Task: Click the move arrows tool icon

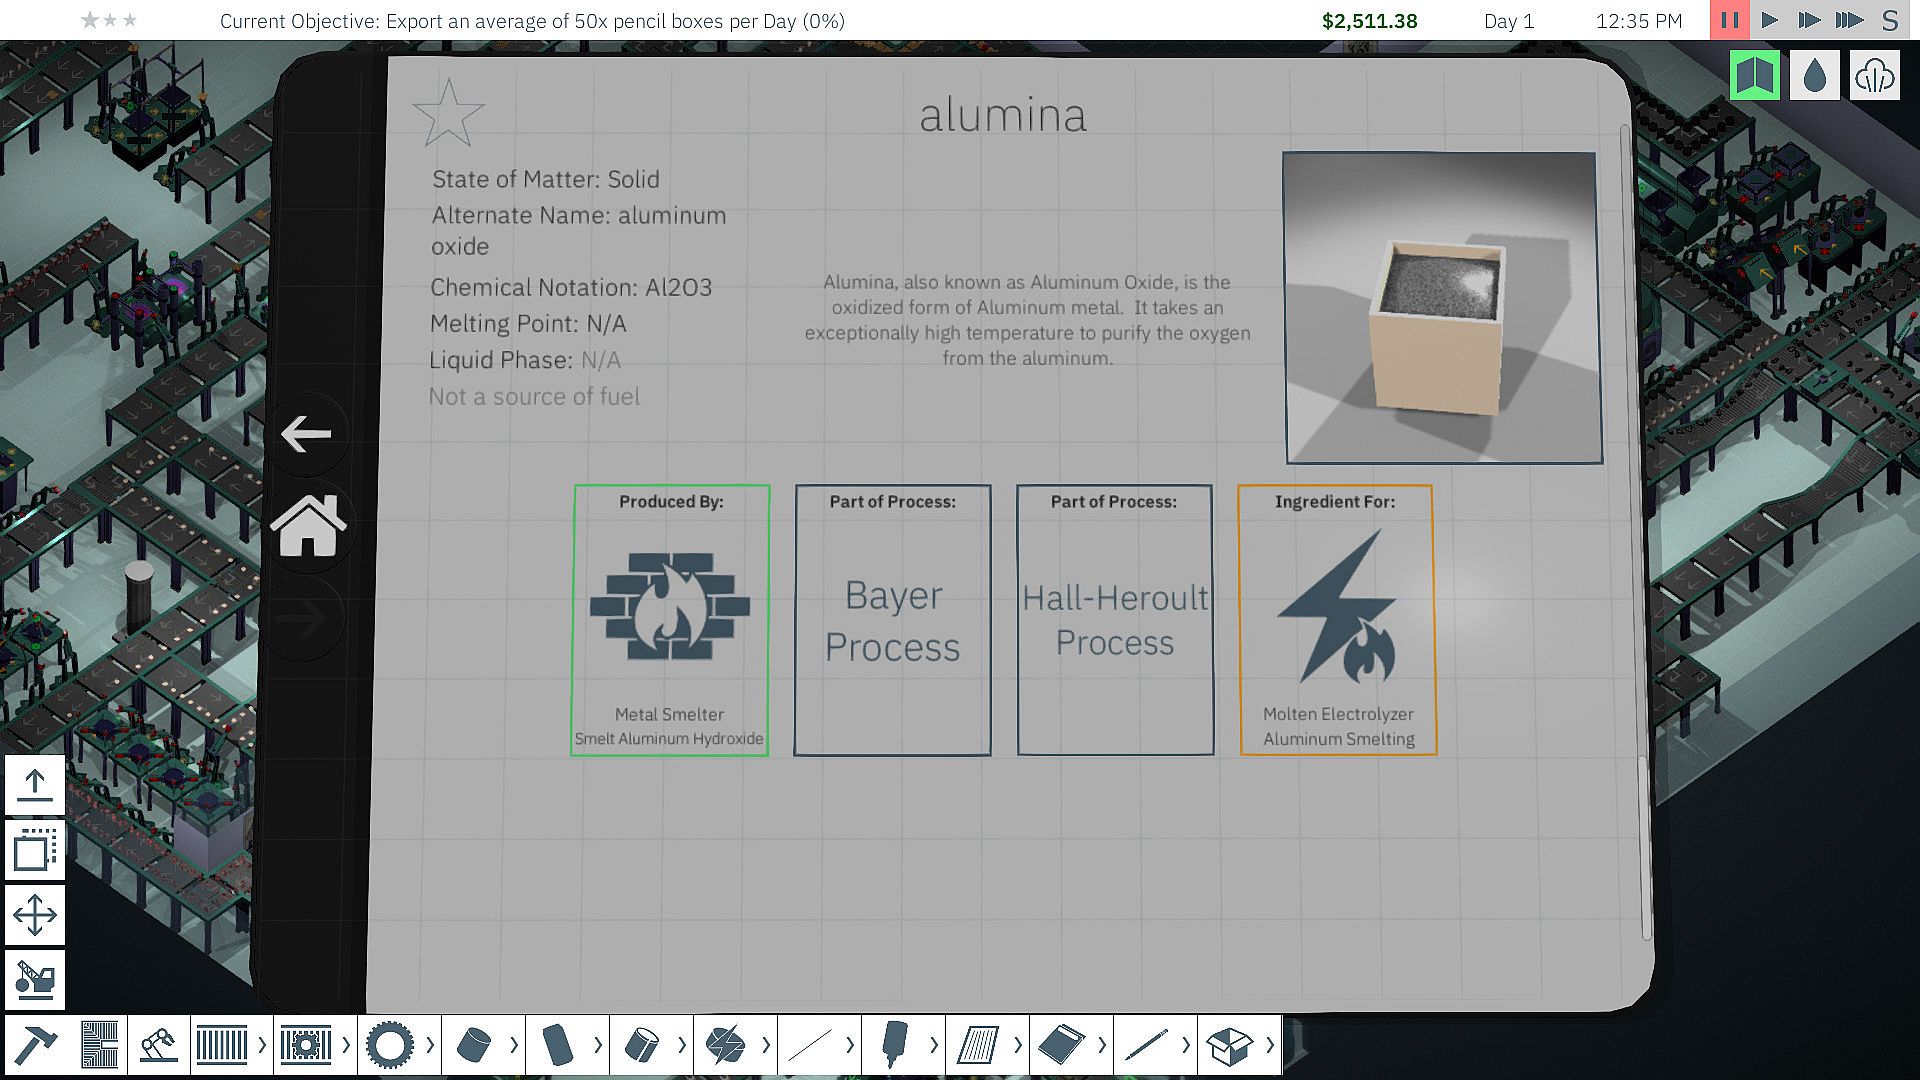Action: [x=35, y=915]
